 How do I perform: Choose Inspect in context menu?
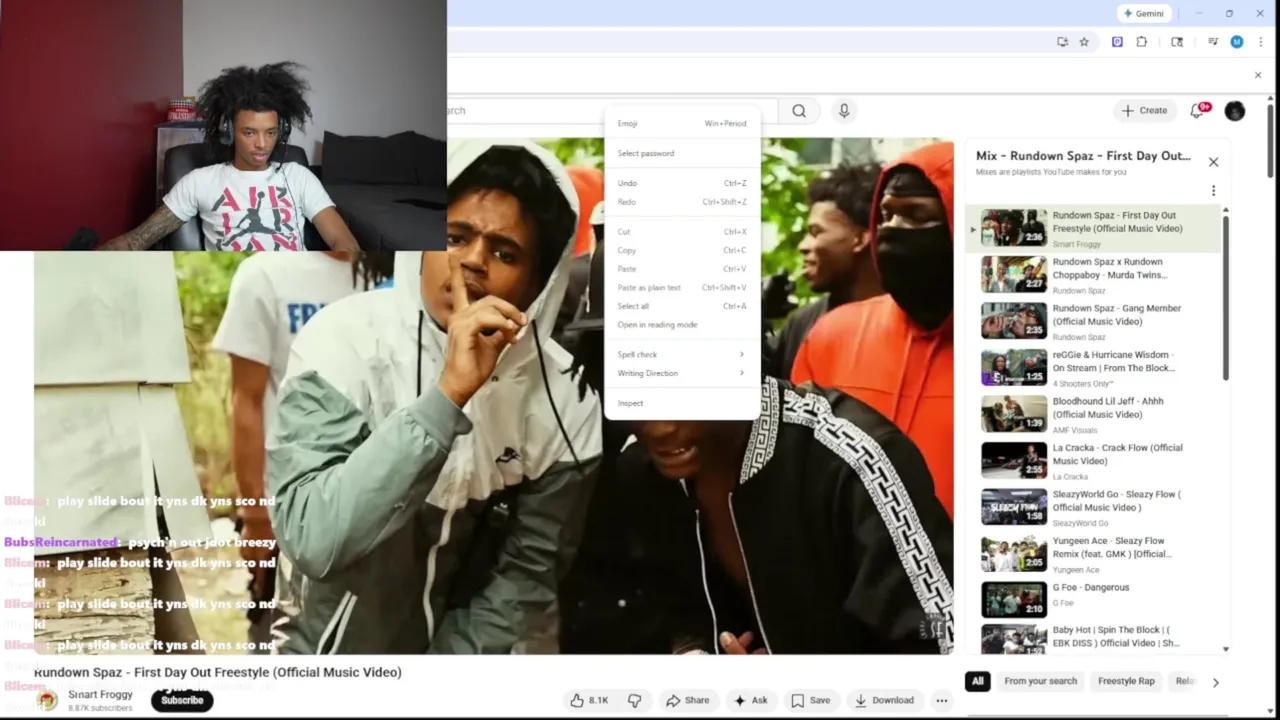point(682,403)
